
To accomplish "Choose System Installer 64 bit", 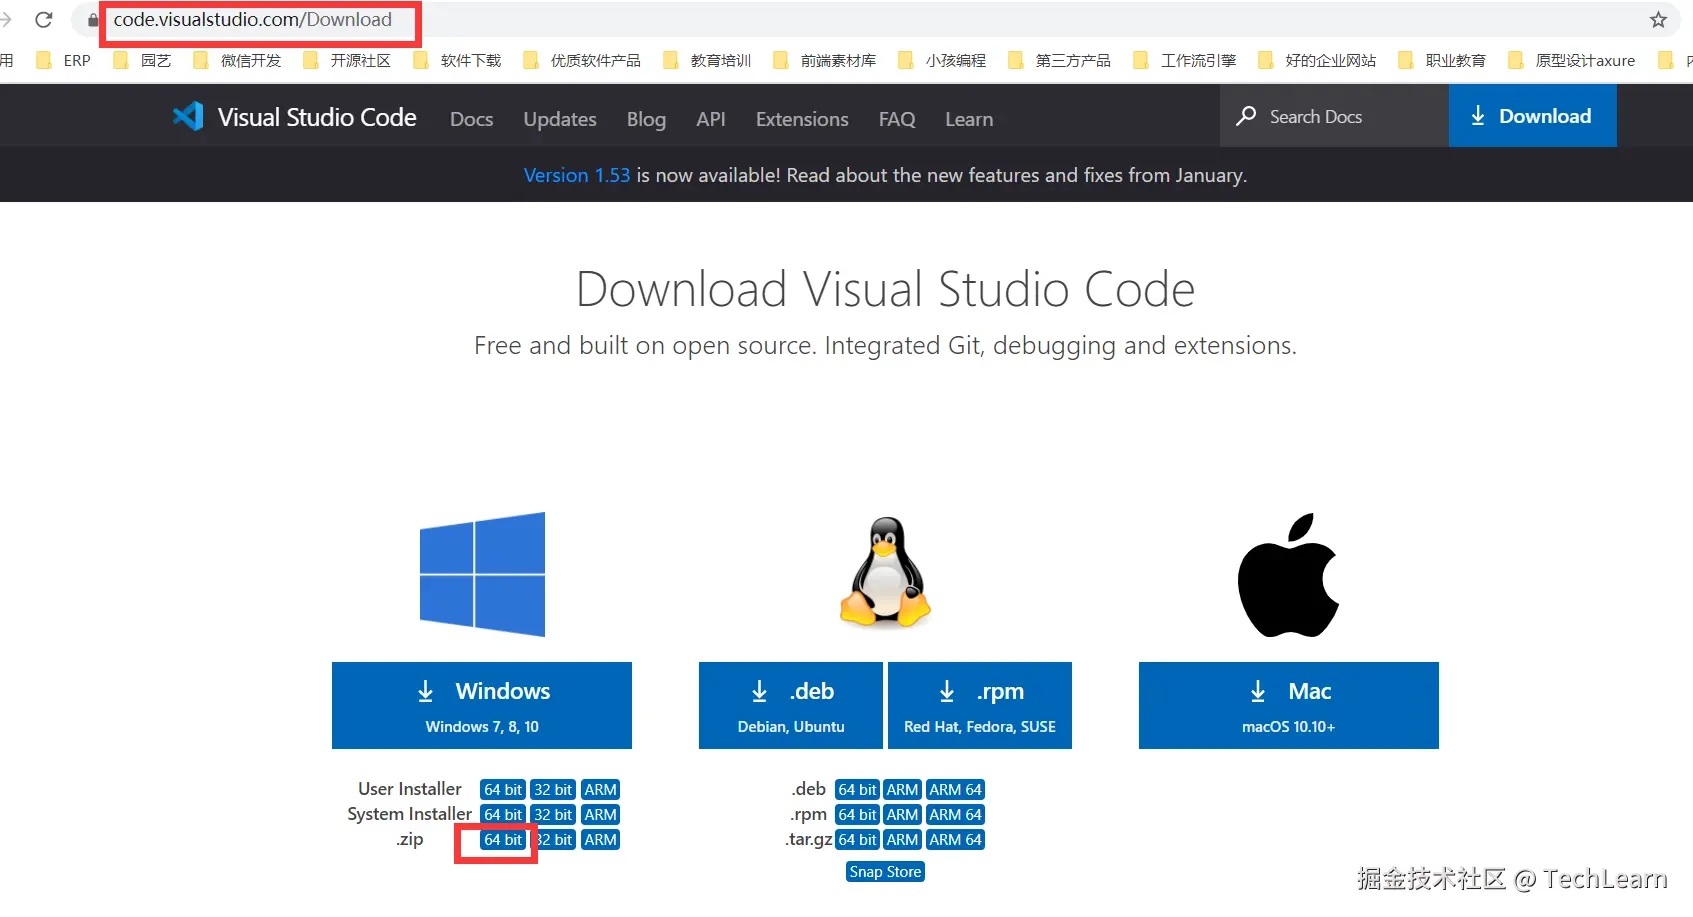I will click(x=503, y=815).
